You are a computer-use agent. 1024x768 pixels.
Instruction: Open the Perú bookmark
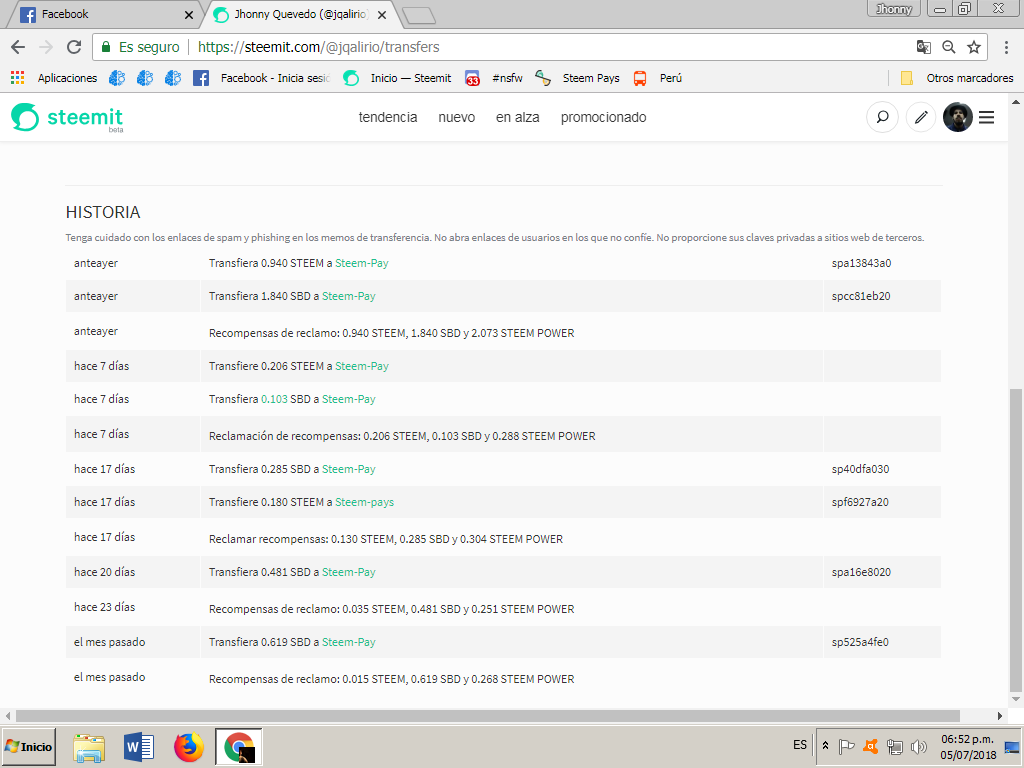(x=658, y=78)
